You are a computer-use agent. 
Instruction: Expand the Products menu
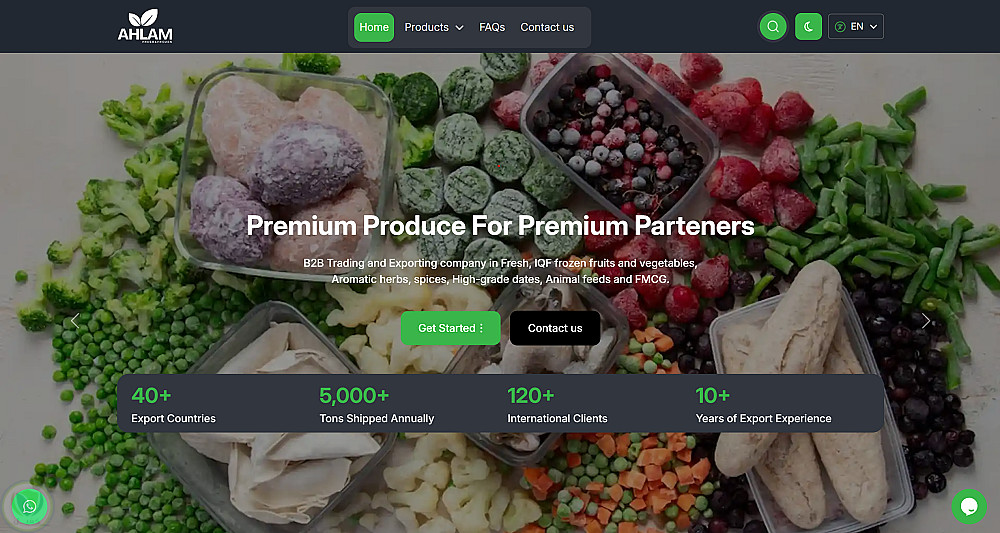click(433, 27)
